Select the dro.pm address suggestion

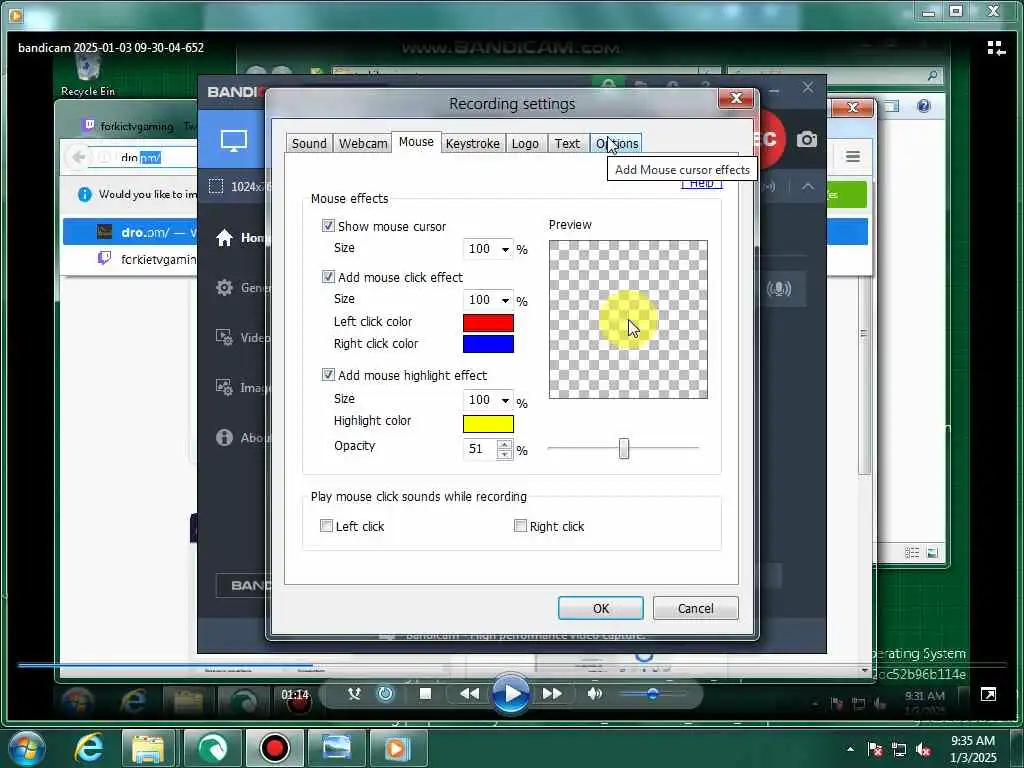[130, 232]
